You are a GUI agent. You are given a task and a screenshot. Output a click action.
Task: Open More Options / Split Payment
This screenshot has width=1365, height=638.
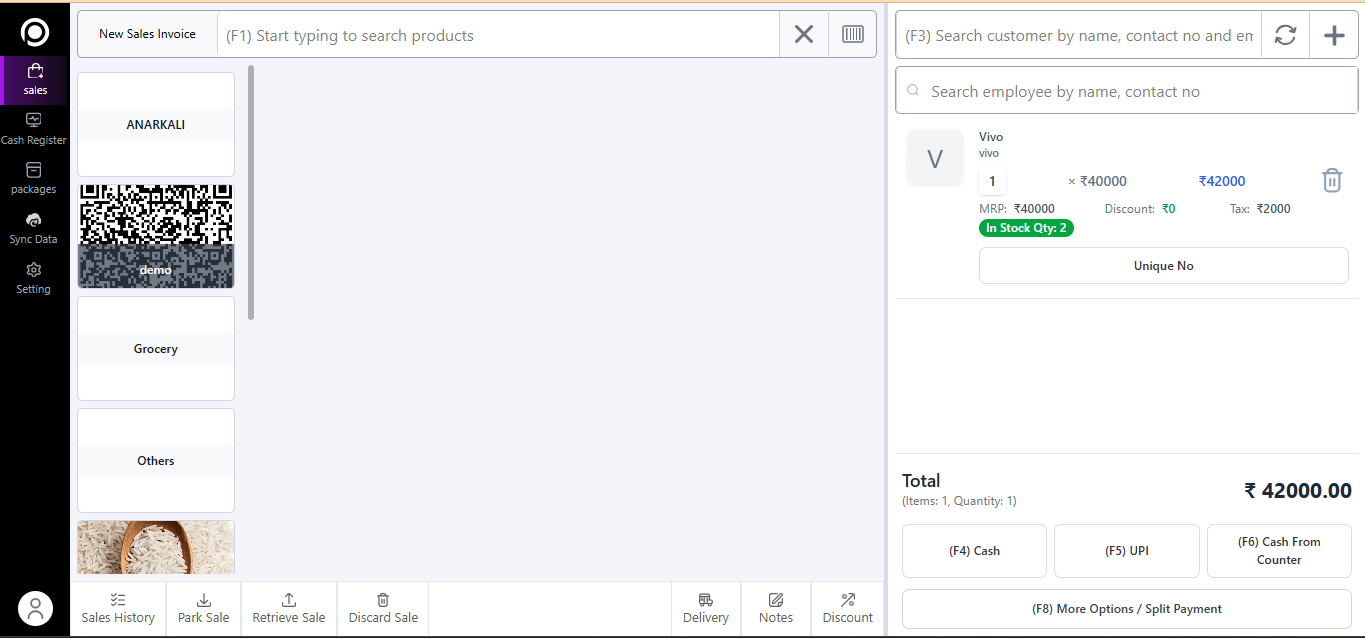tap(1127, 609)
